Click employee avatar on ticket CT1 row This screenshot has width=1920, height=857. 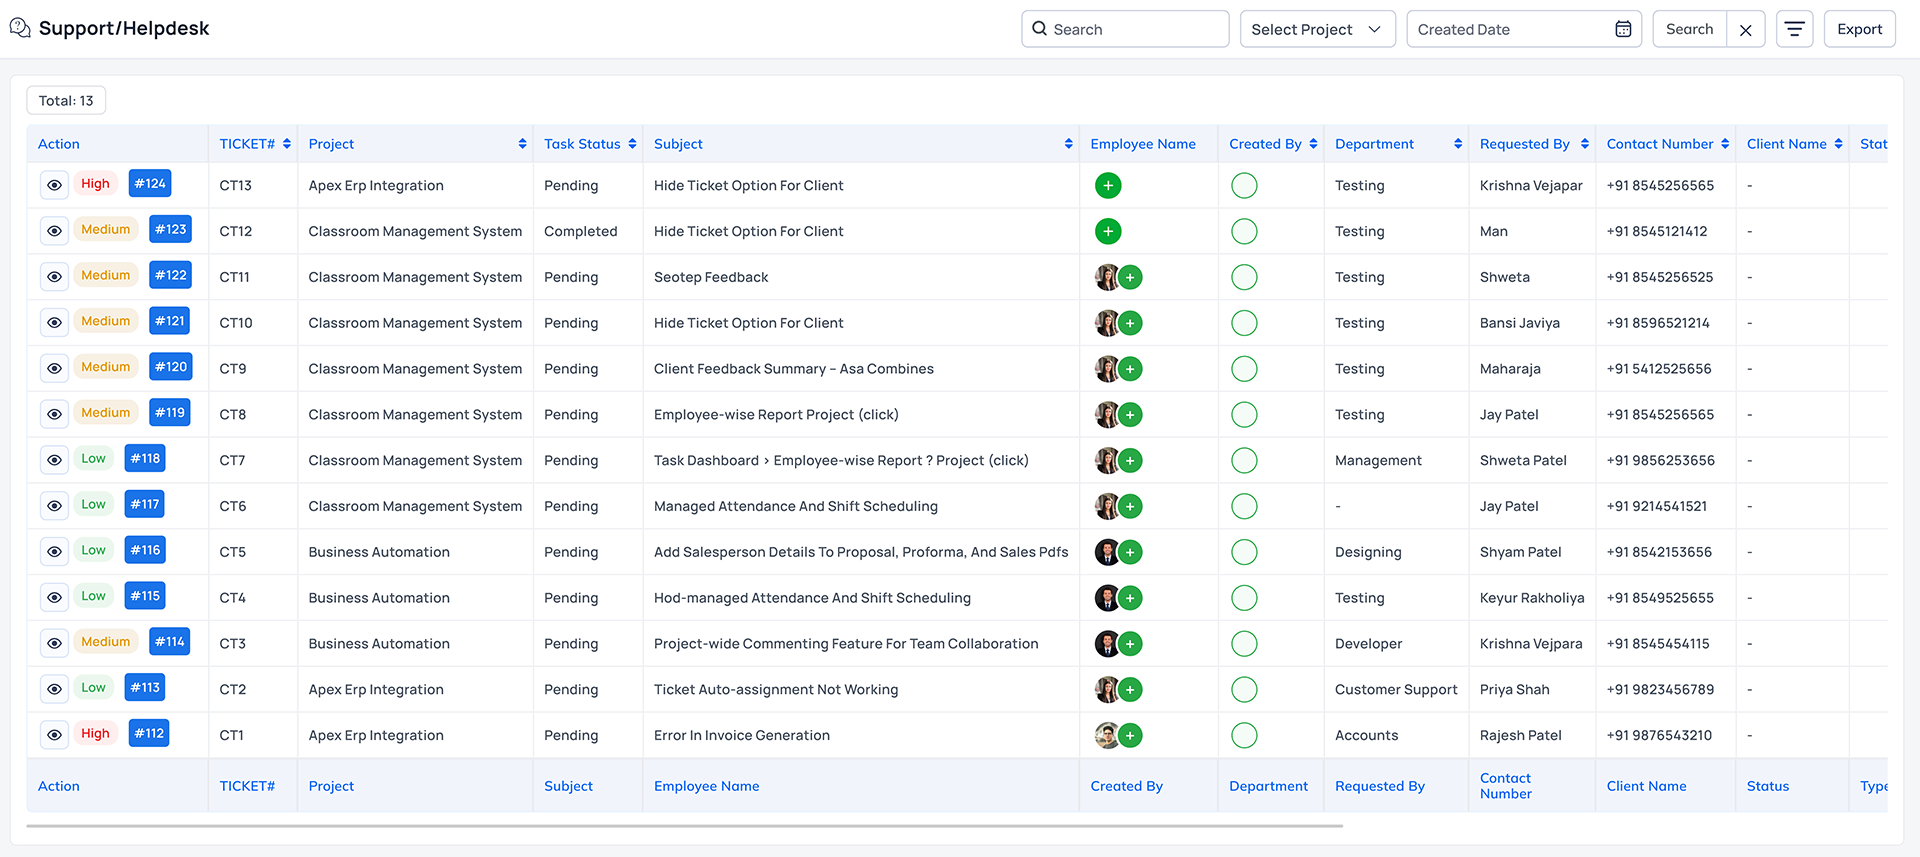pyautogui.click(x=1106, y=735)
